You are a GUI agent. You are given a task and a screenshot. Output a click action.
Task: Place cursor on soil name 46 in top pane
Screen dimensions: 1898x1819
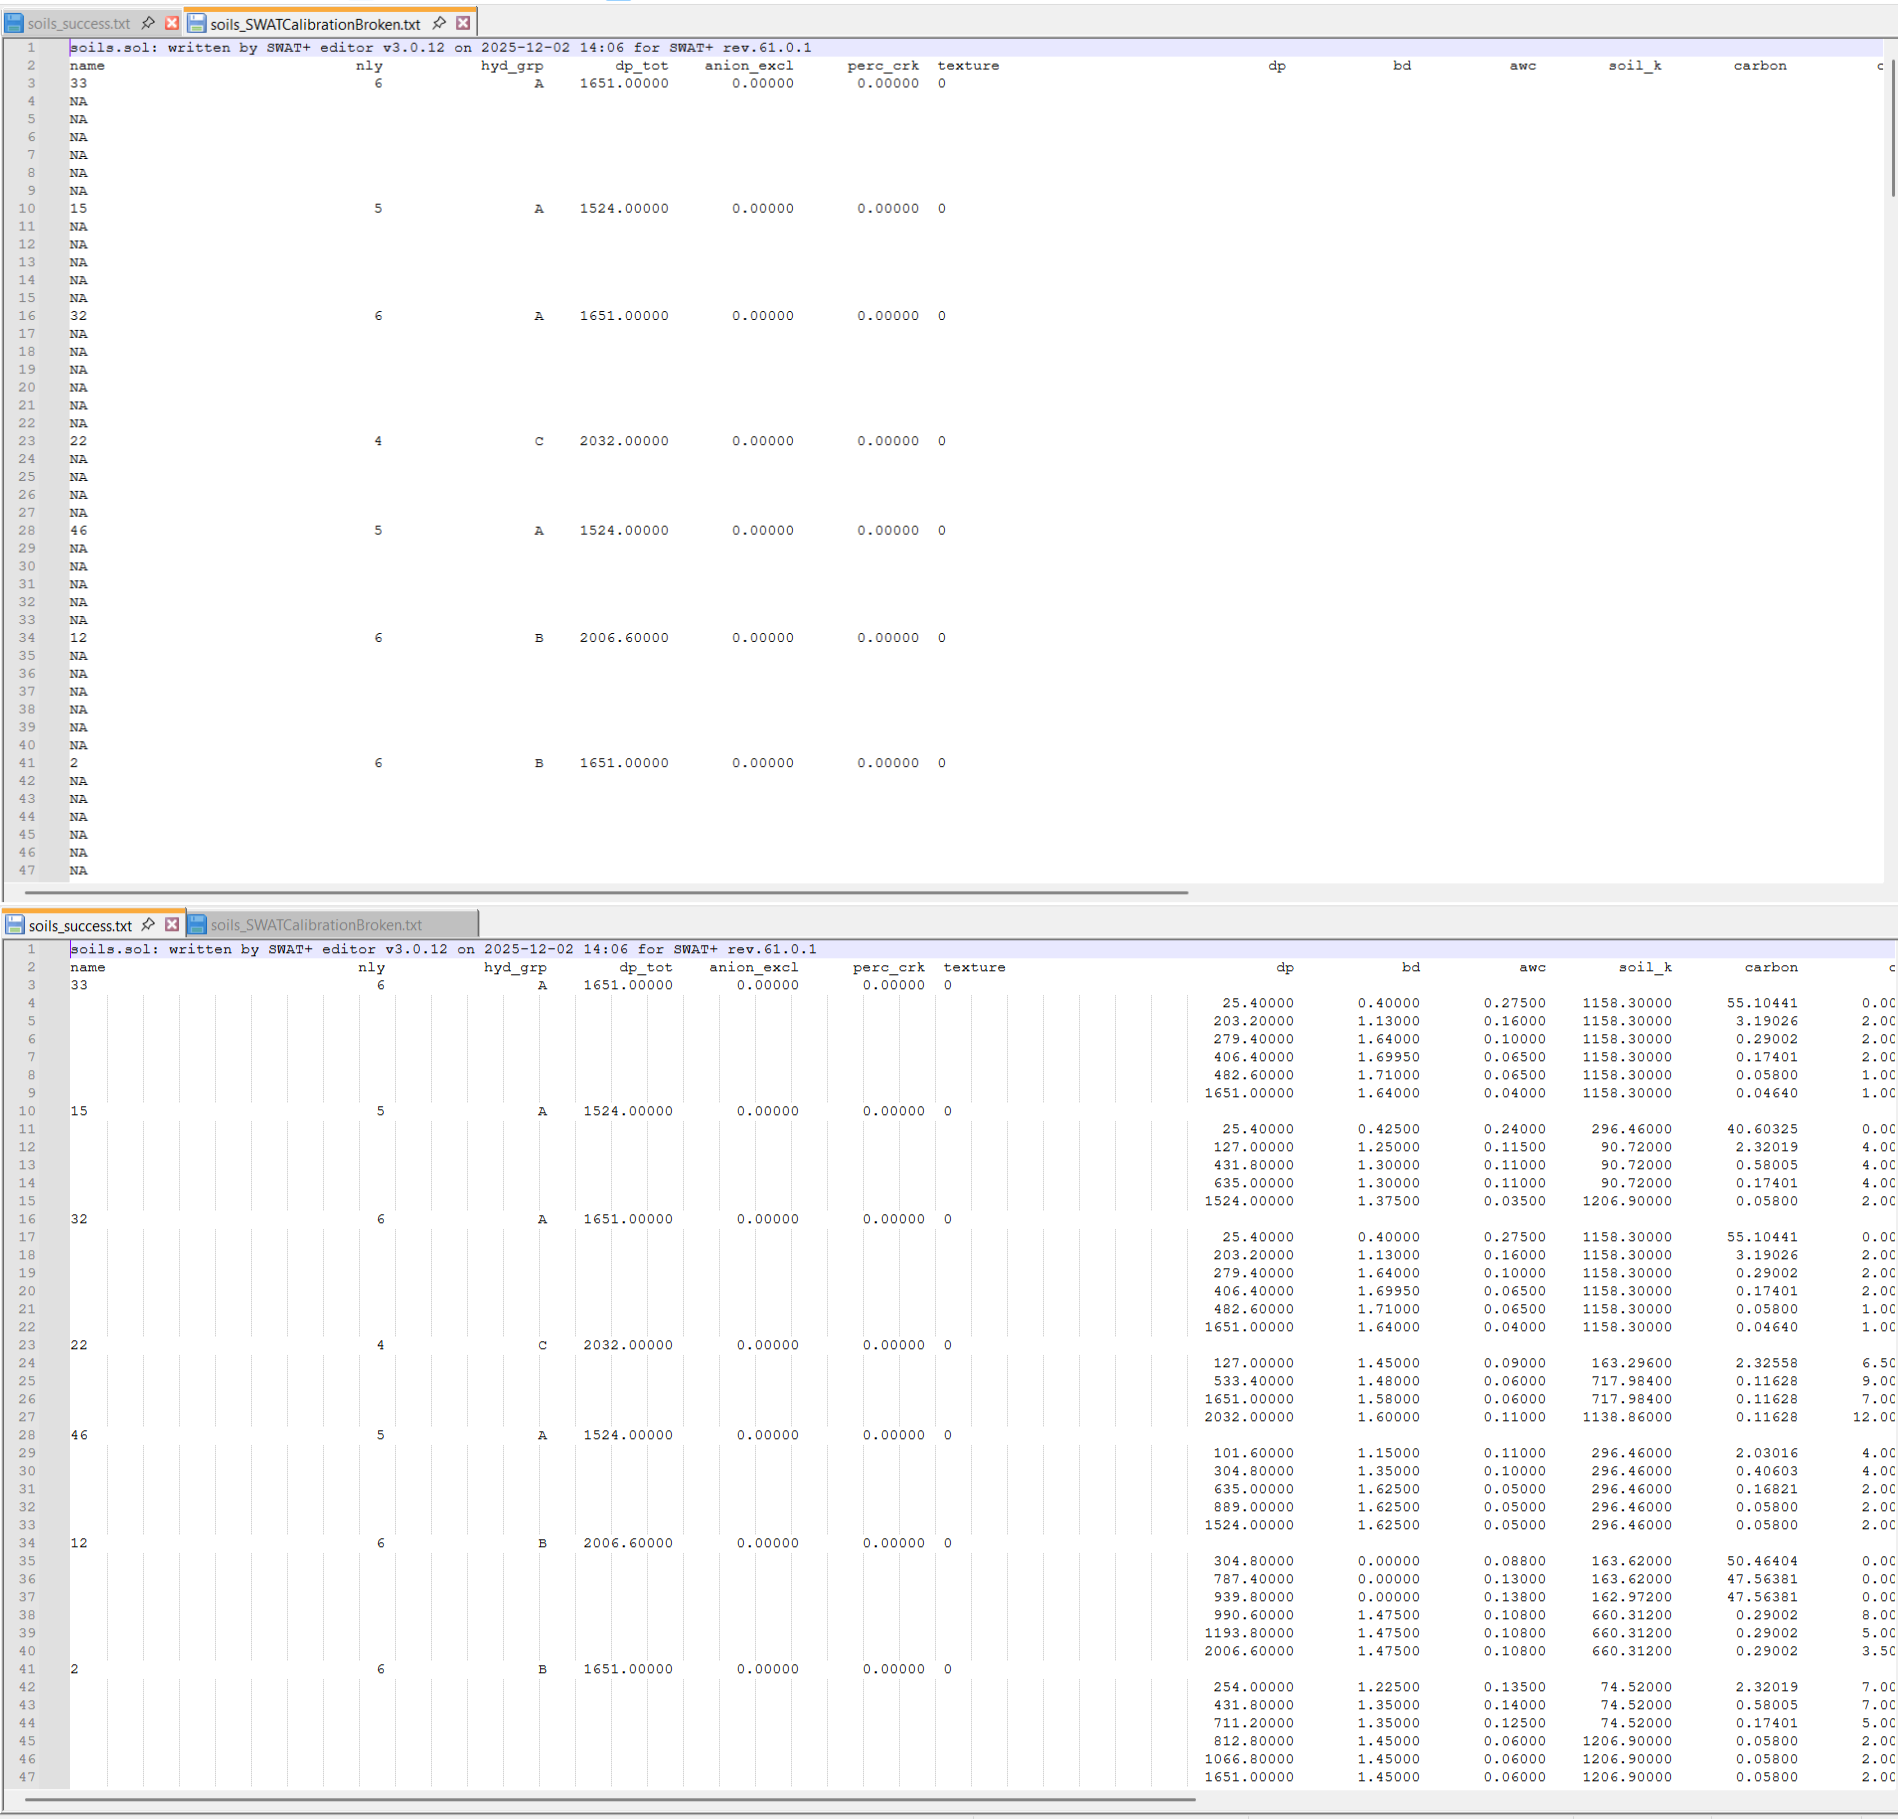click(x=79, y=531)
